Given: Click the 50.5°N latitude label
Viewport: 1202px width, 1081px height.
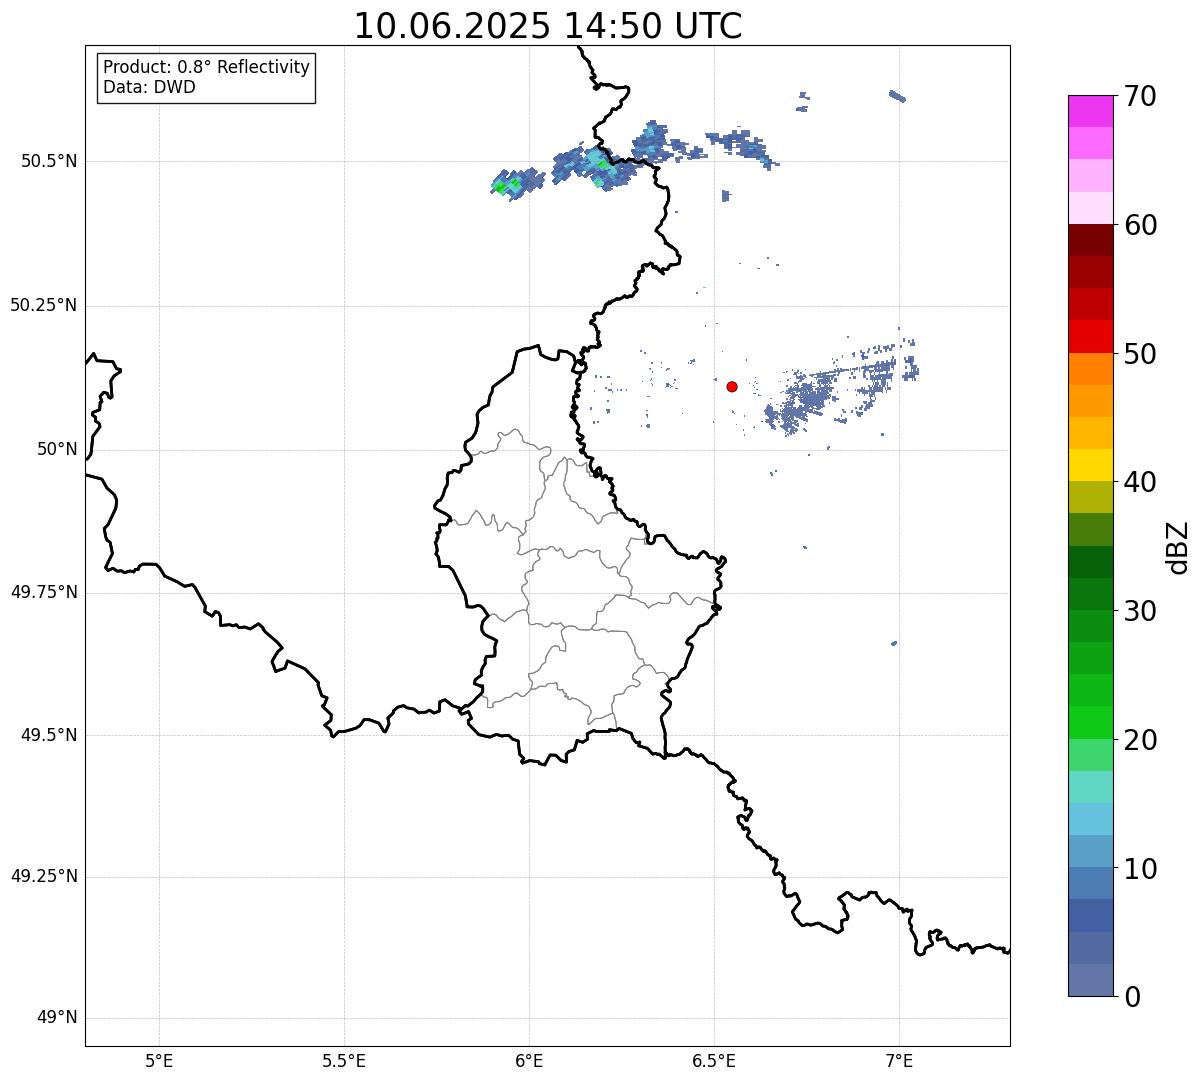Looking at the screenshot, I should tap(48, 161).
